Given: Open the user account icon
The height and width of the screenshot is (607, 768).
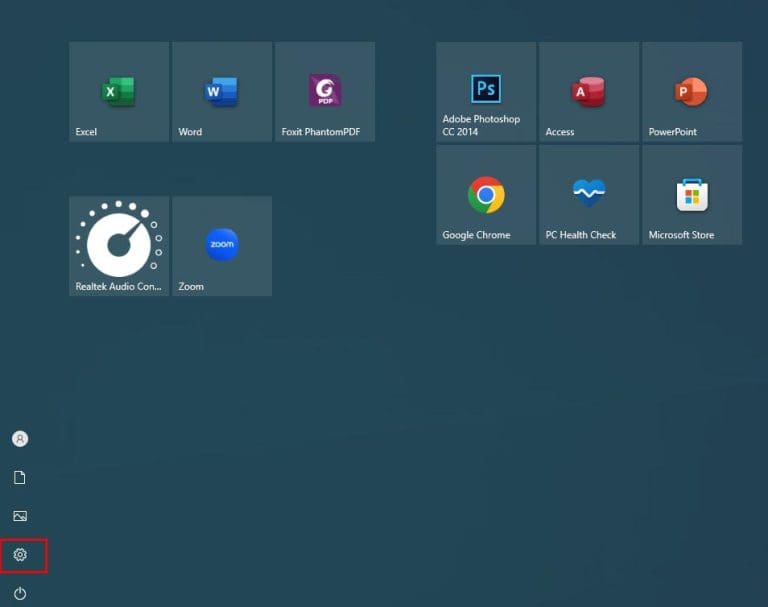Looking at the screenshot, I should coord(20,439).
